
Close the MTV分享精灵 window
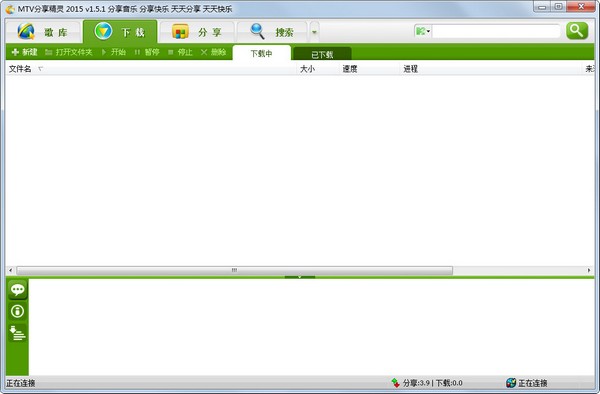(x=581, y=7)
